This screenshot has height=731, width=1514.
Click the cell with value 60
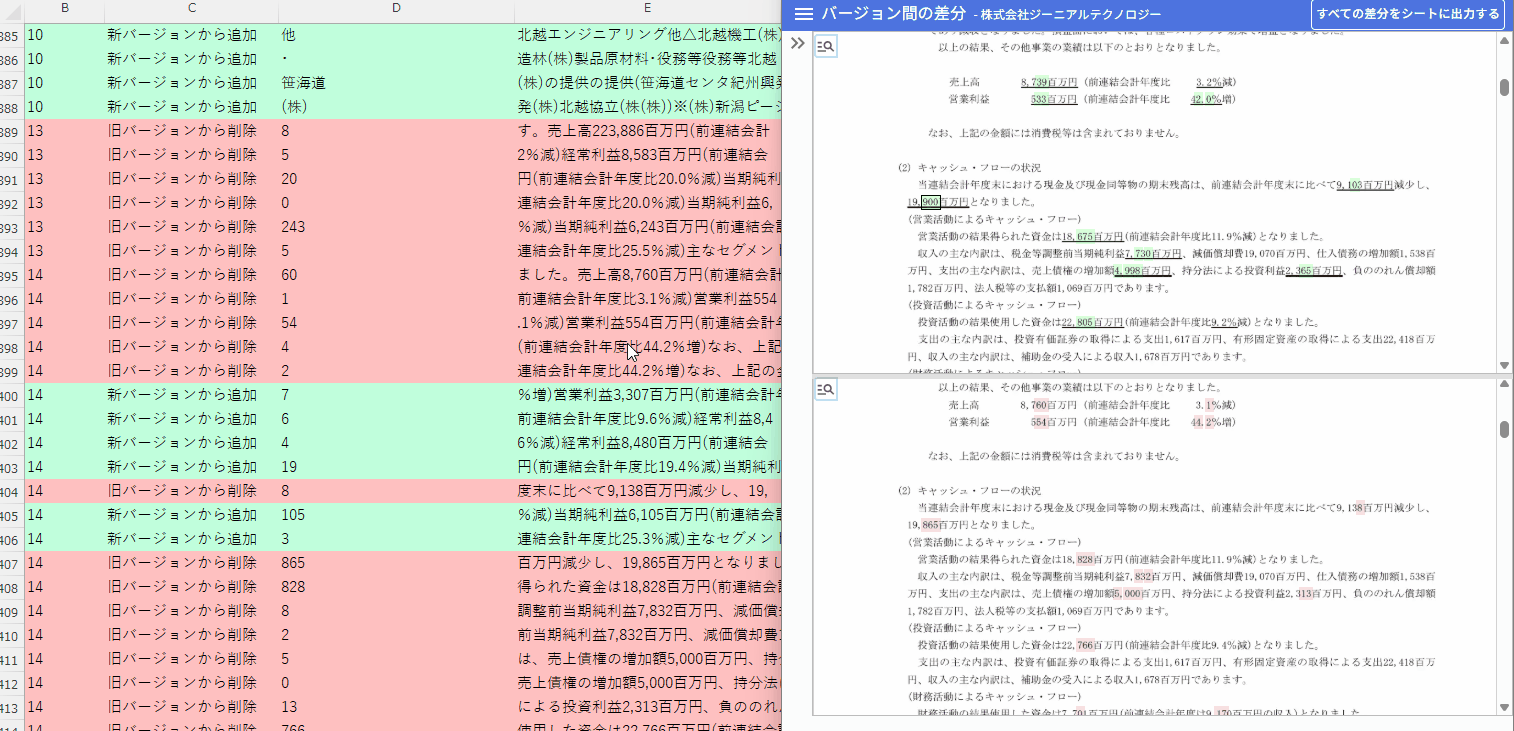click(x=396, y=275)
